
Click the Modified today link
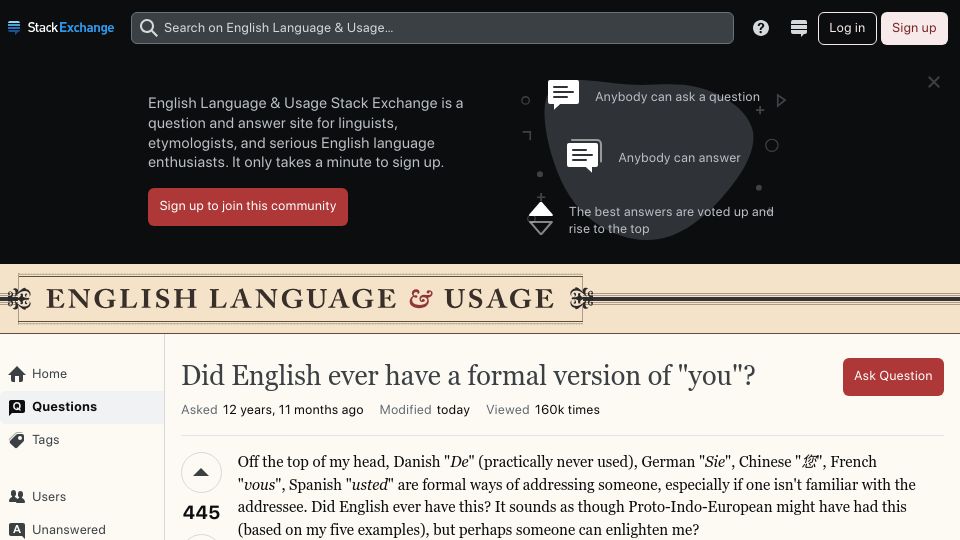424,410
